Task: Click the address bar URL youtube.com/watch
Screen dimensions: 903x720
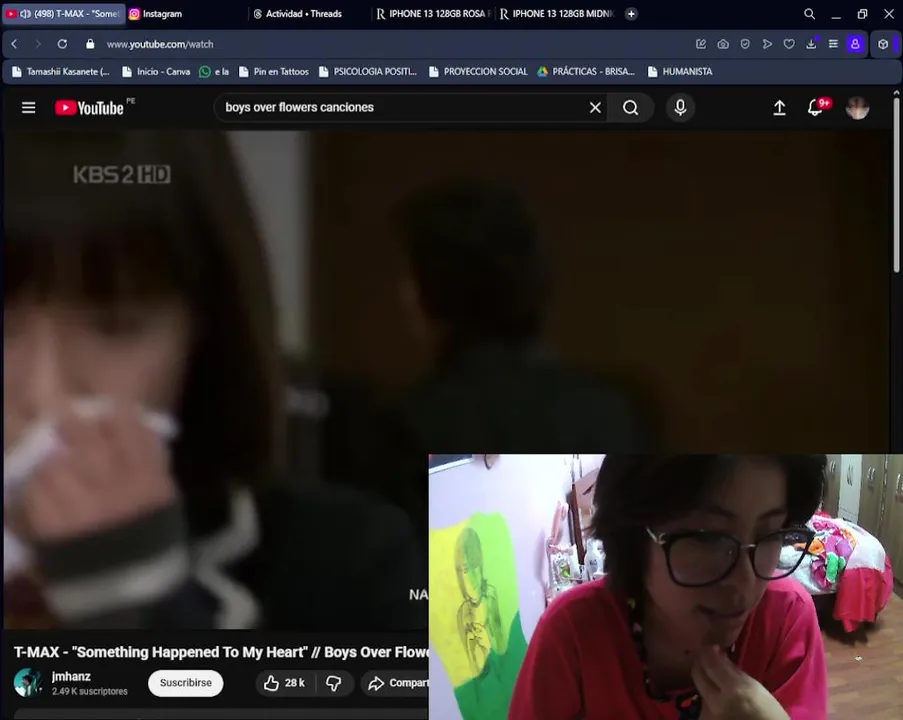Action: pos(160,44)
